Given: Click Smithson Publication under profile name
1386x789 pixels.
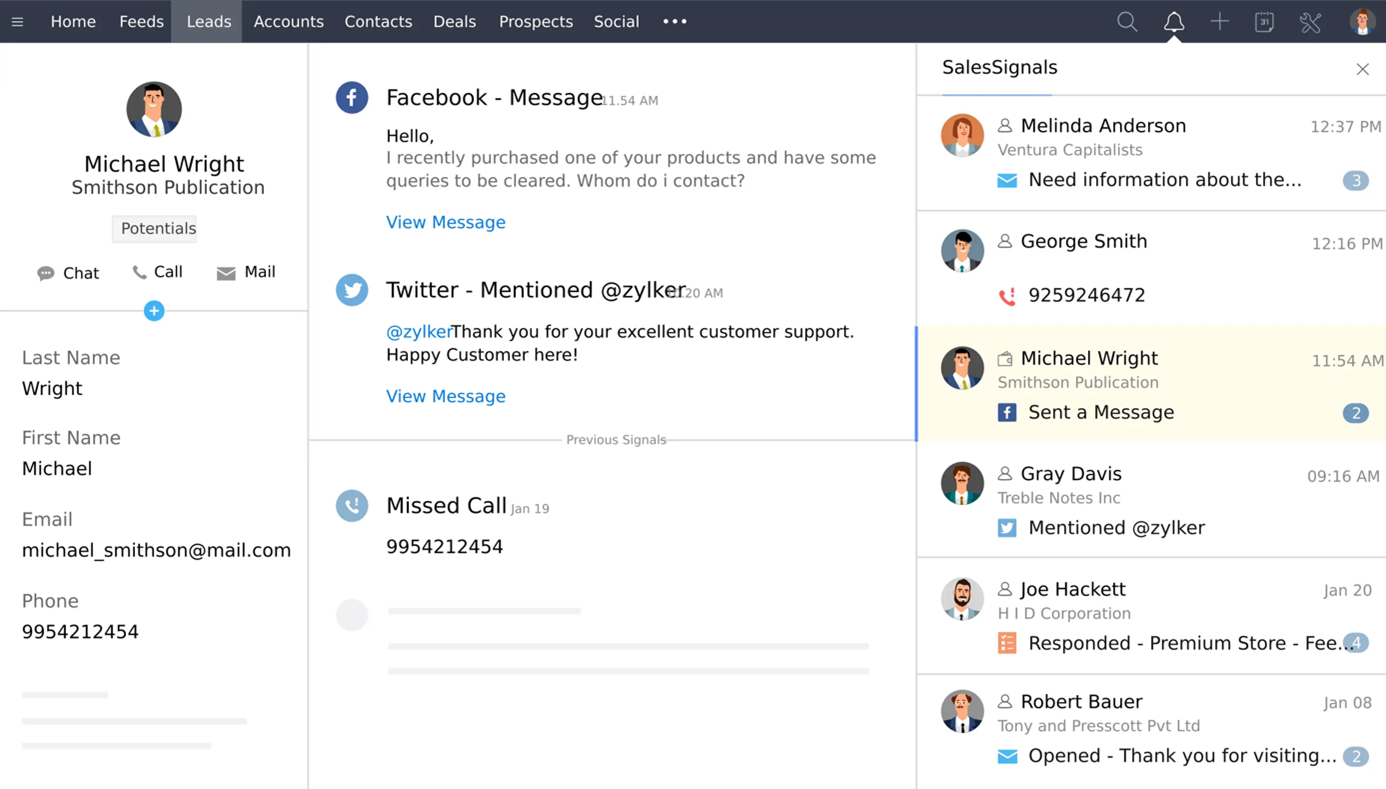Looking at the screenshot, I should [x=168, y=187].
